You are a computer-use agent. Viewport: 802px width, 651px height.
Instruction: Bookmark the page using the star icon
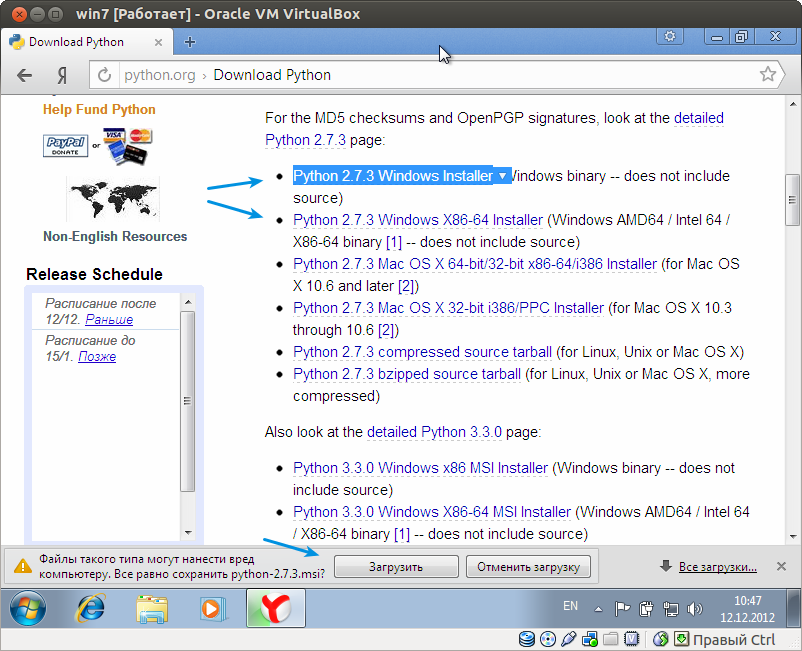[x=768, y=75]
